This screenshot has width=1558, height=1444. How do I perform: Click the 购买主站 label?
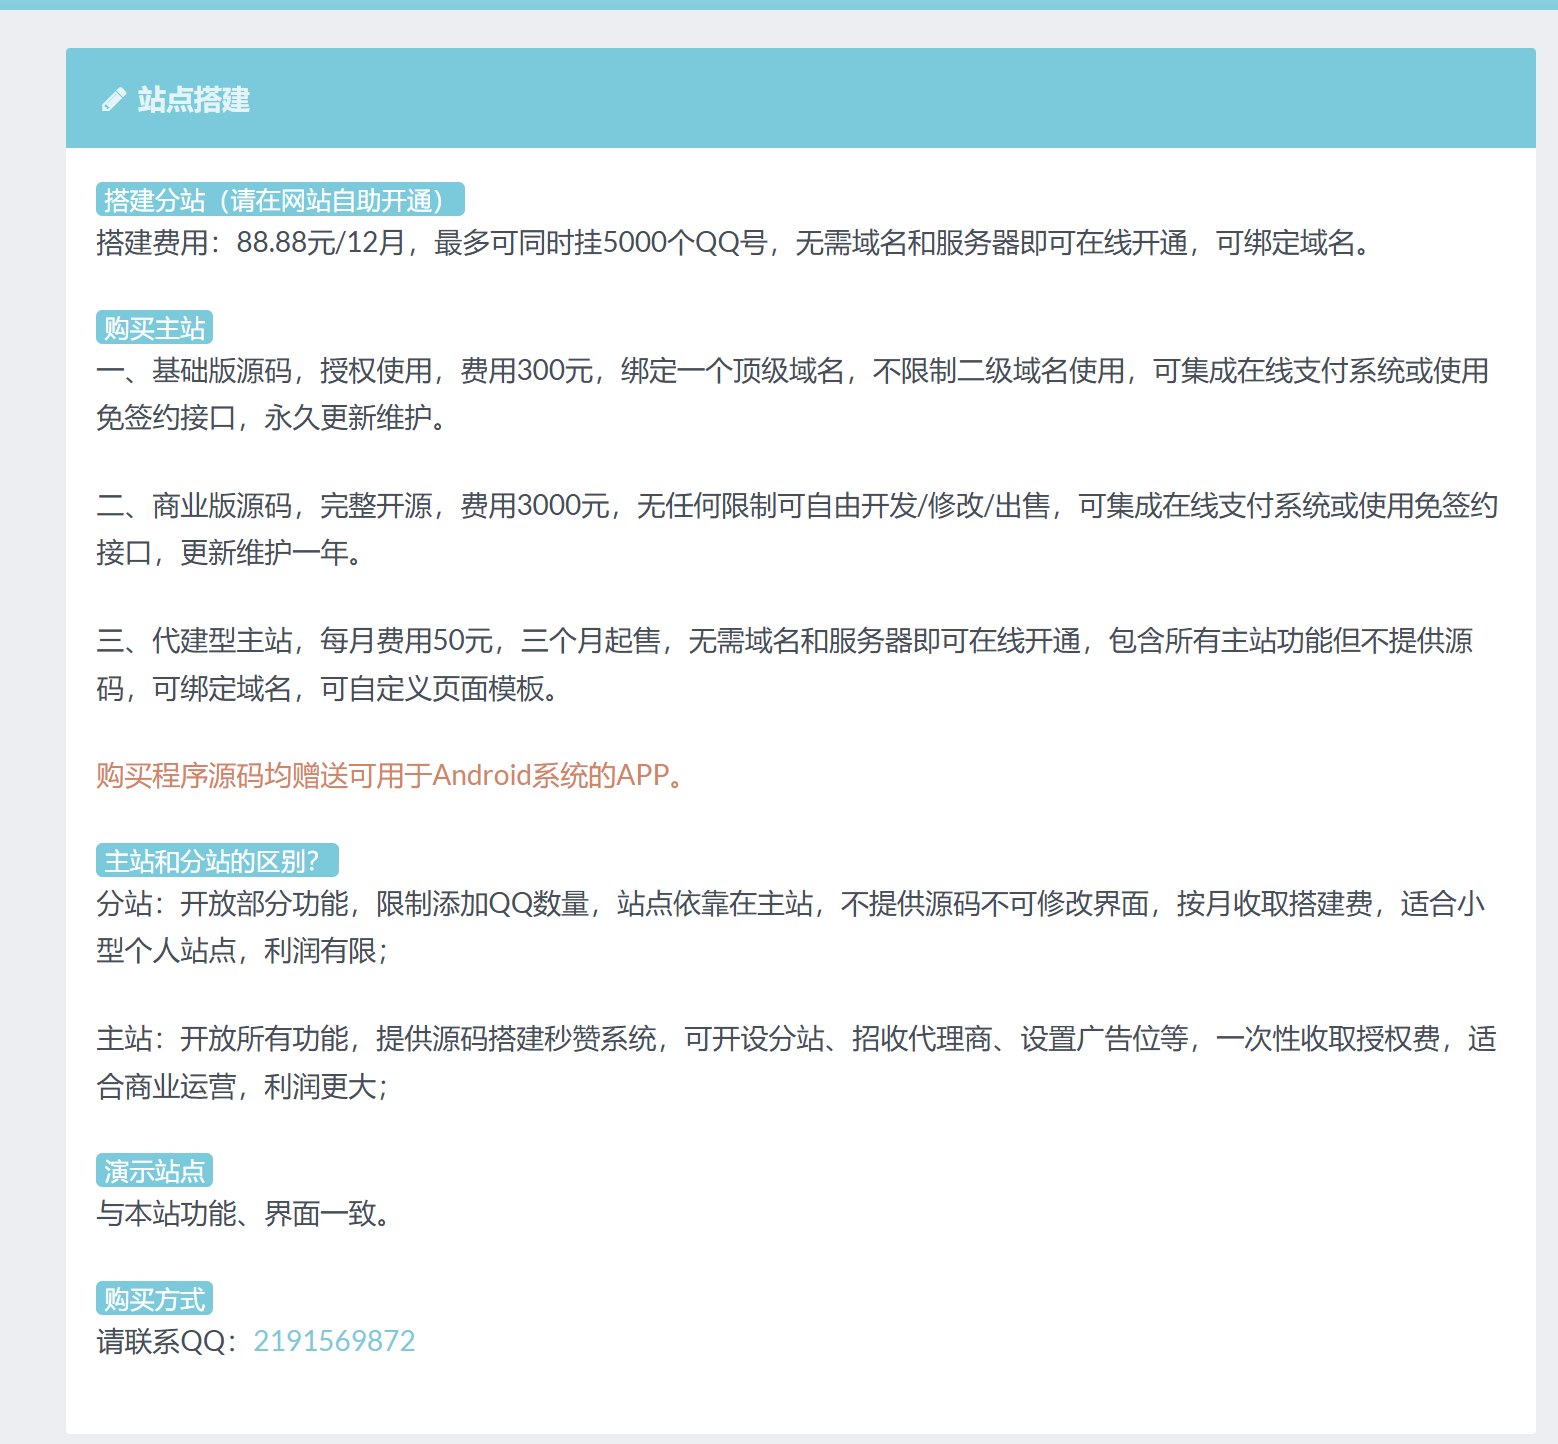coord(154,327)
